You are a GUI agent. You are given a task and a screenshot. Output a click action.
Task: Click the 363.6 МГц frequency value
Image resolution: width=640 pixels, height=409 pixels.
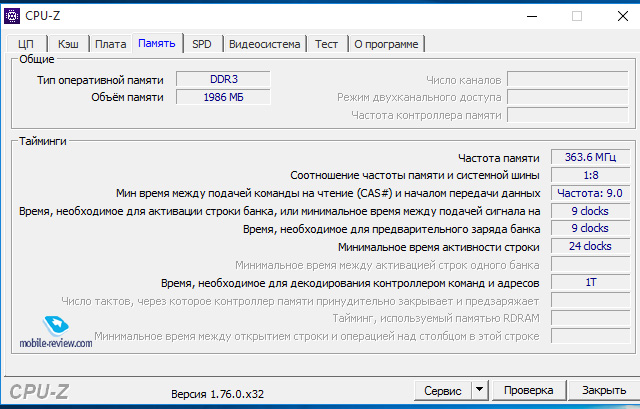tap(590, 157)
